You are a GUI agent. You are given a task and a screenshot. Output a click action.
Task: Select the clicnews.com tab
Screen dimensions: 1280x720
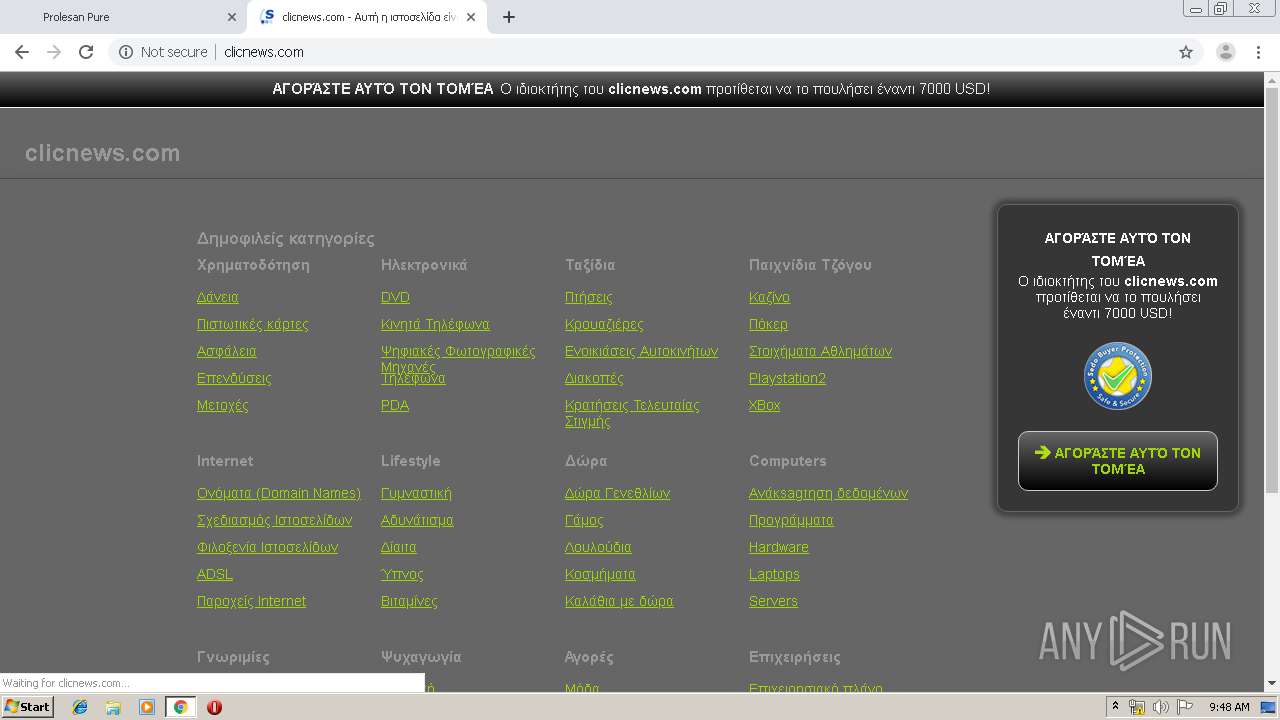click(367, 17)
